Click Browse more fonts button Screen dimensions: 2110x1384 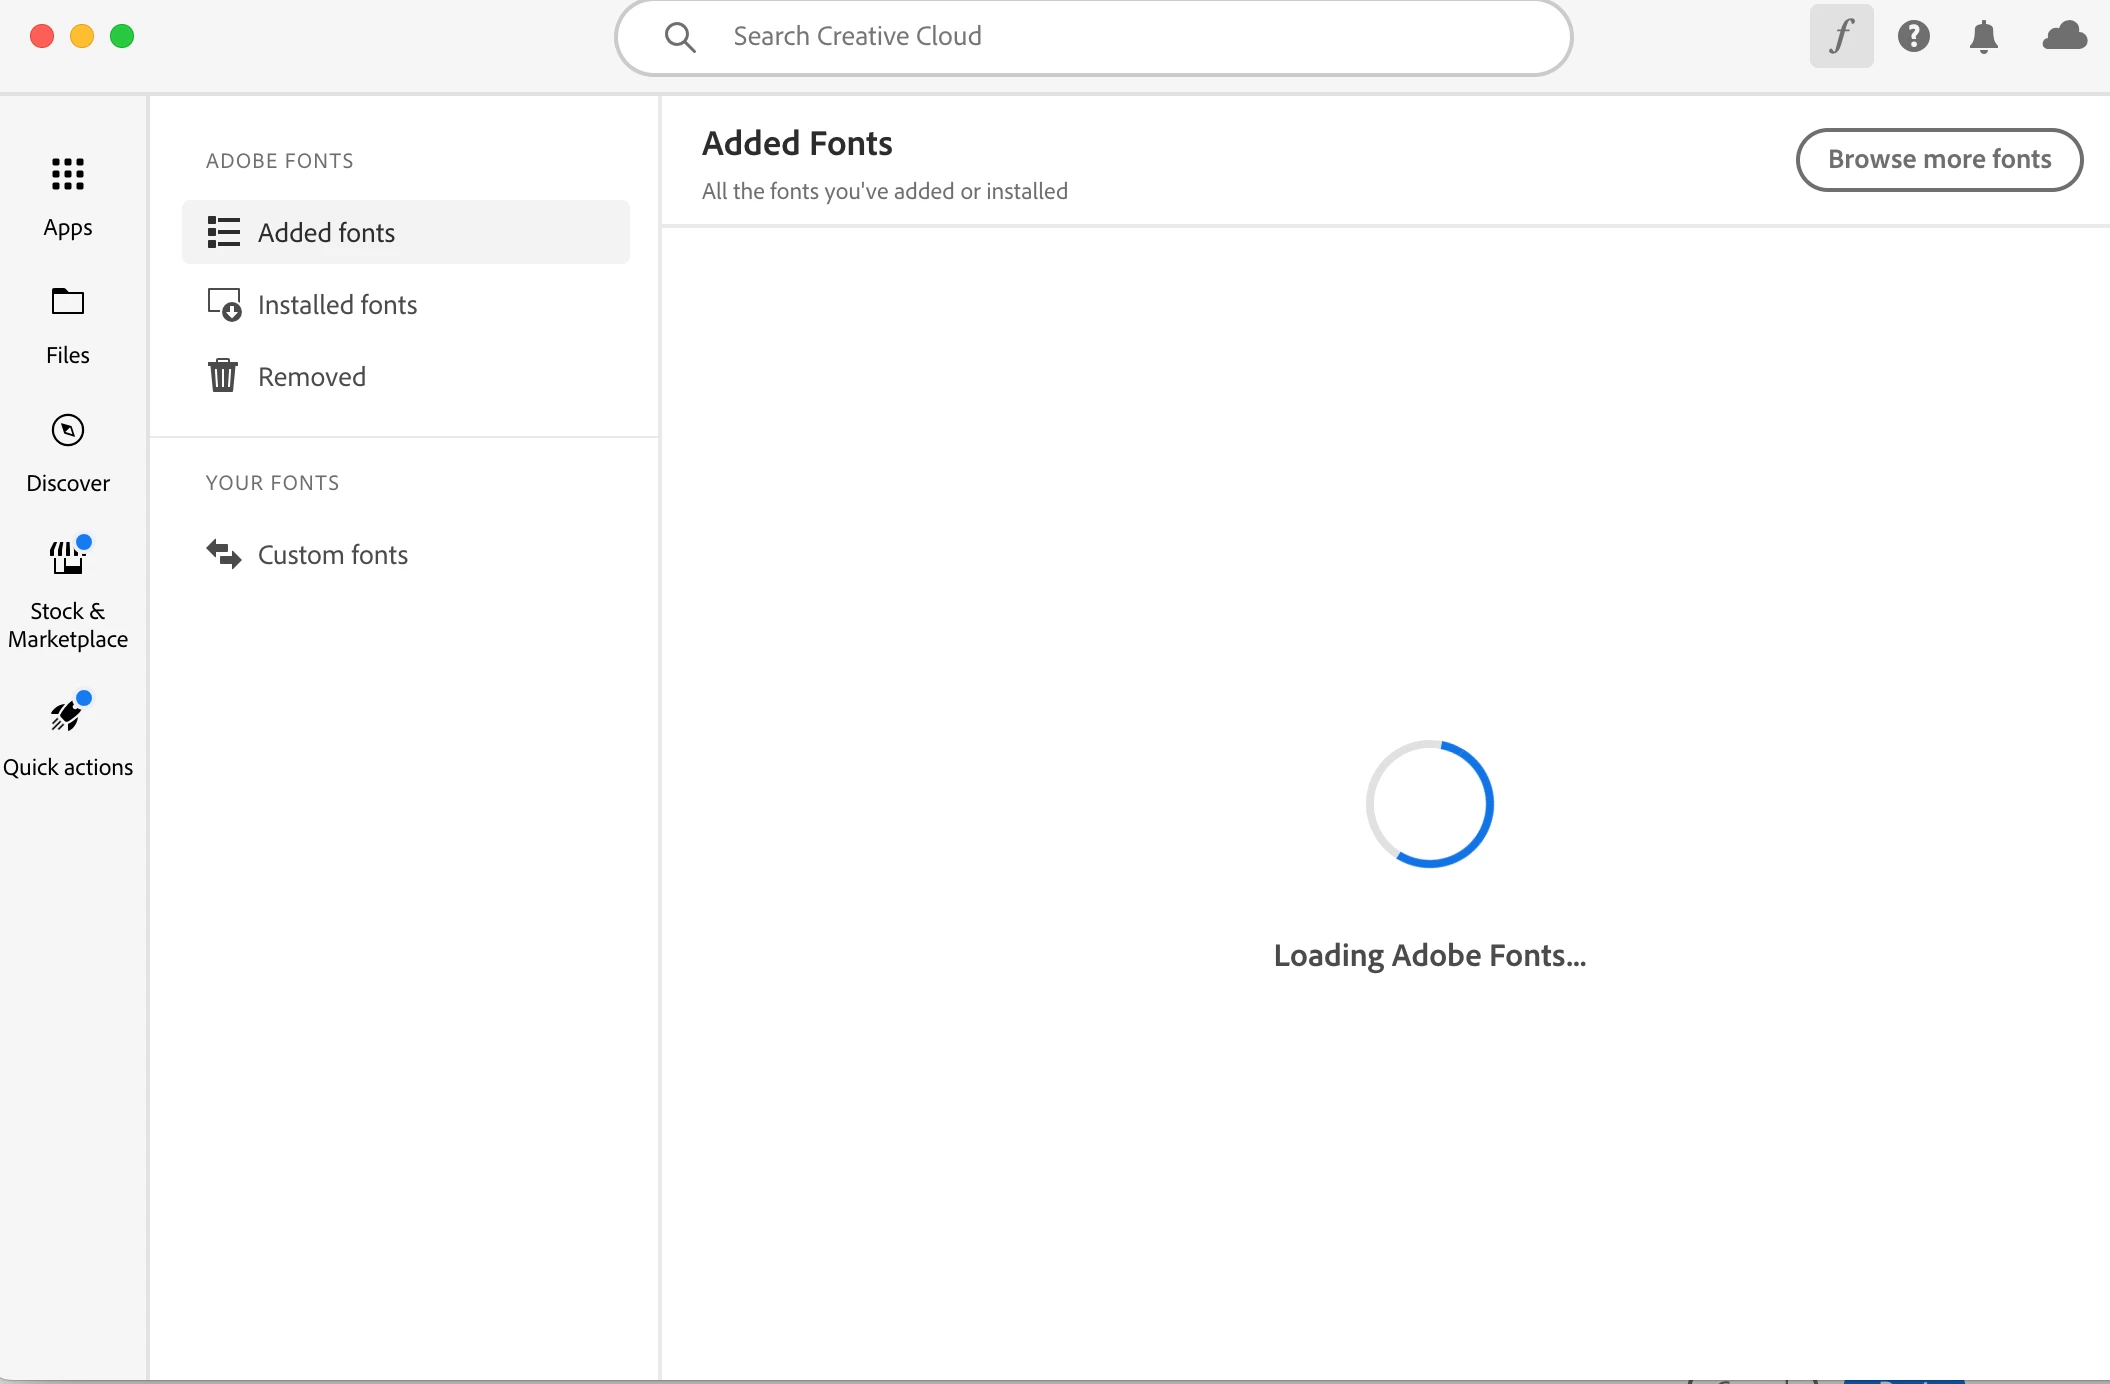pyautogui.click(x=1939, y=159)
